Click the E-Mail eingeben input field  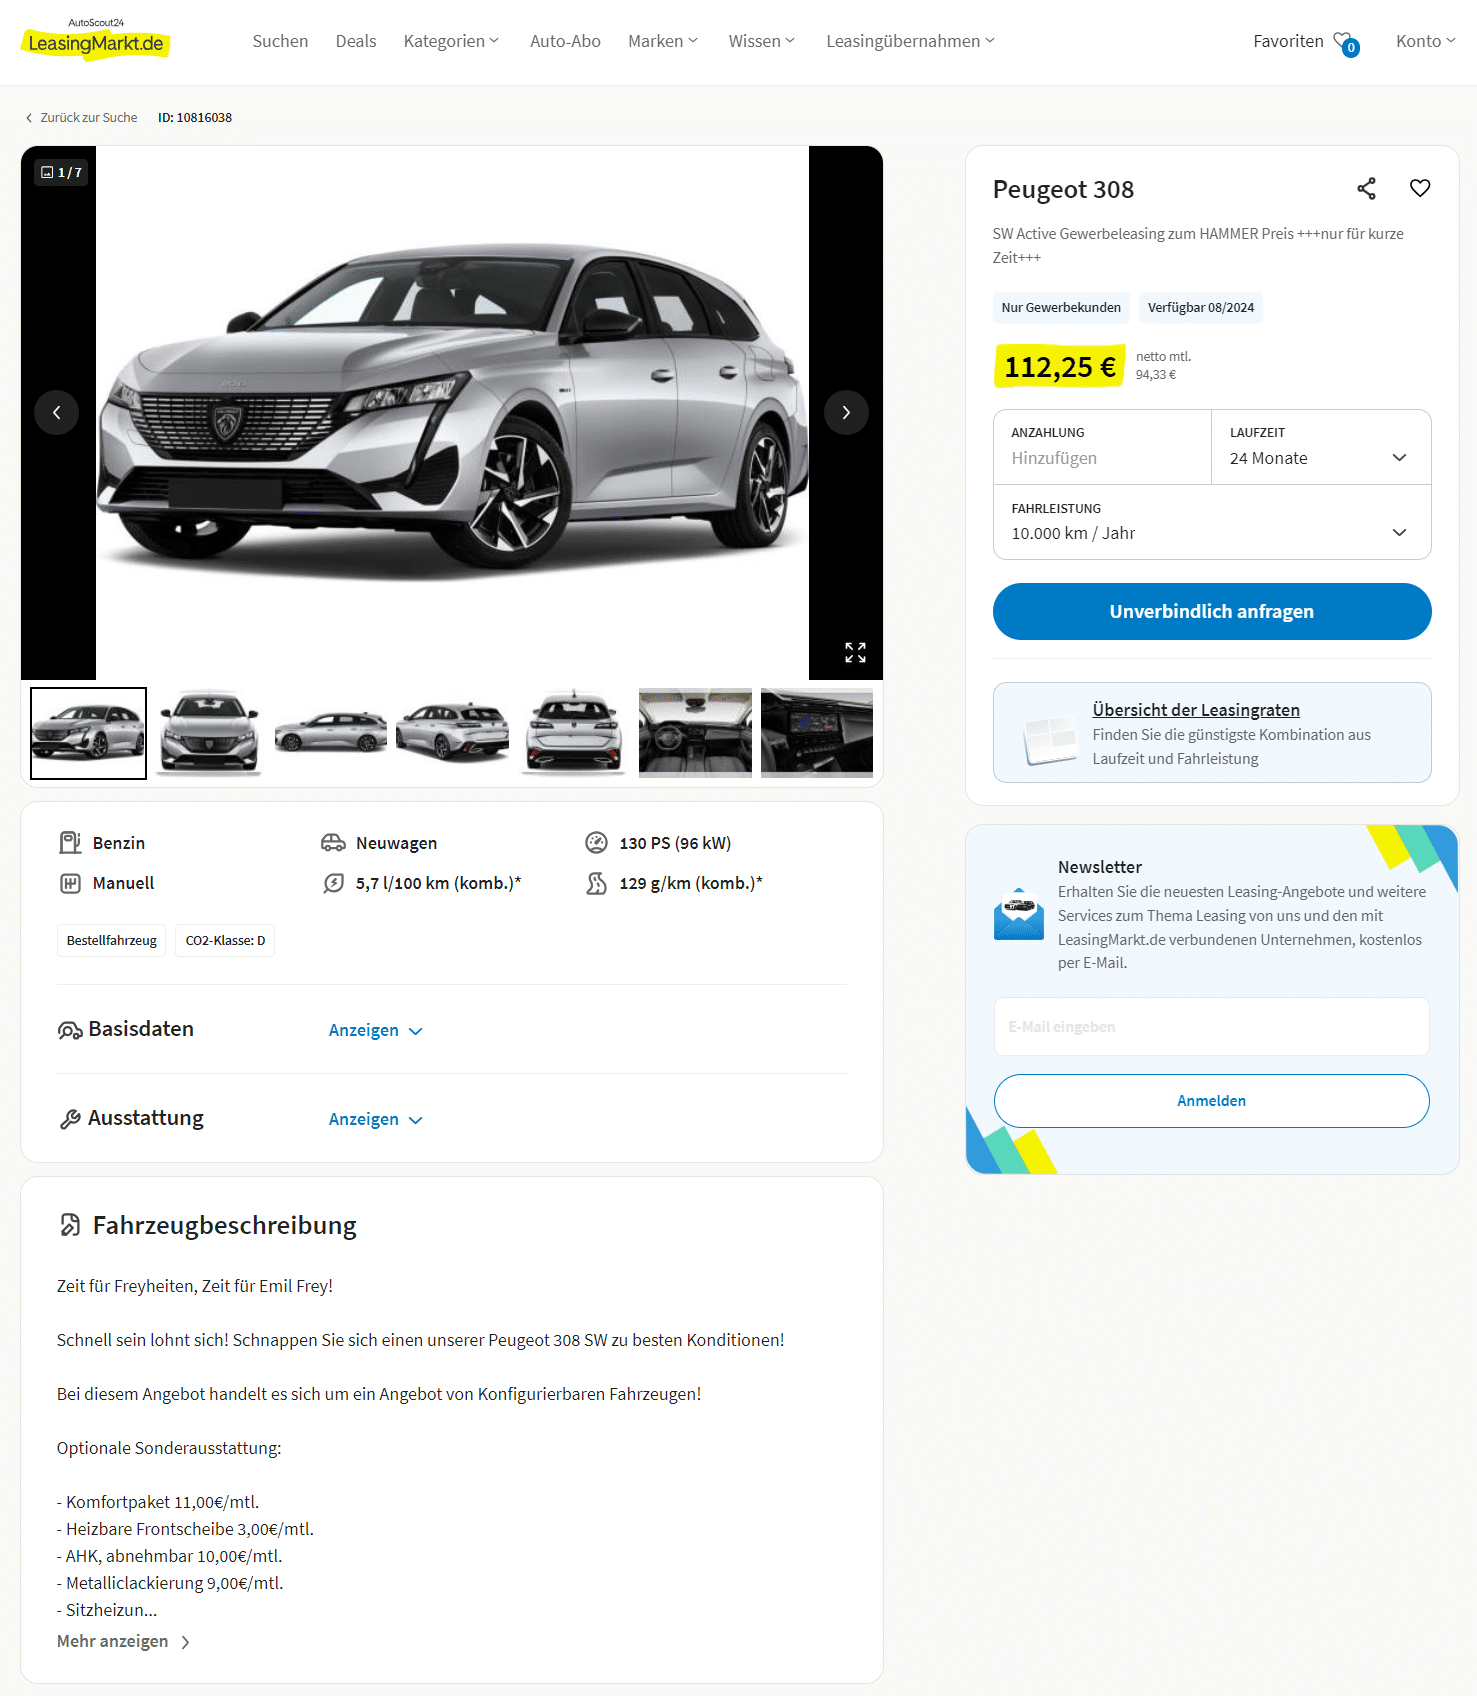pos(1212,1026)
